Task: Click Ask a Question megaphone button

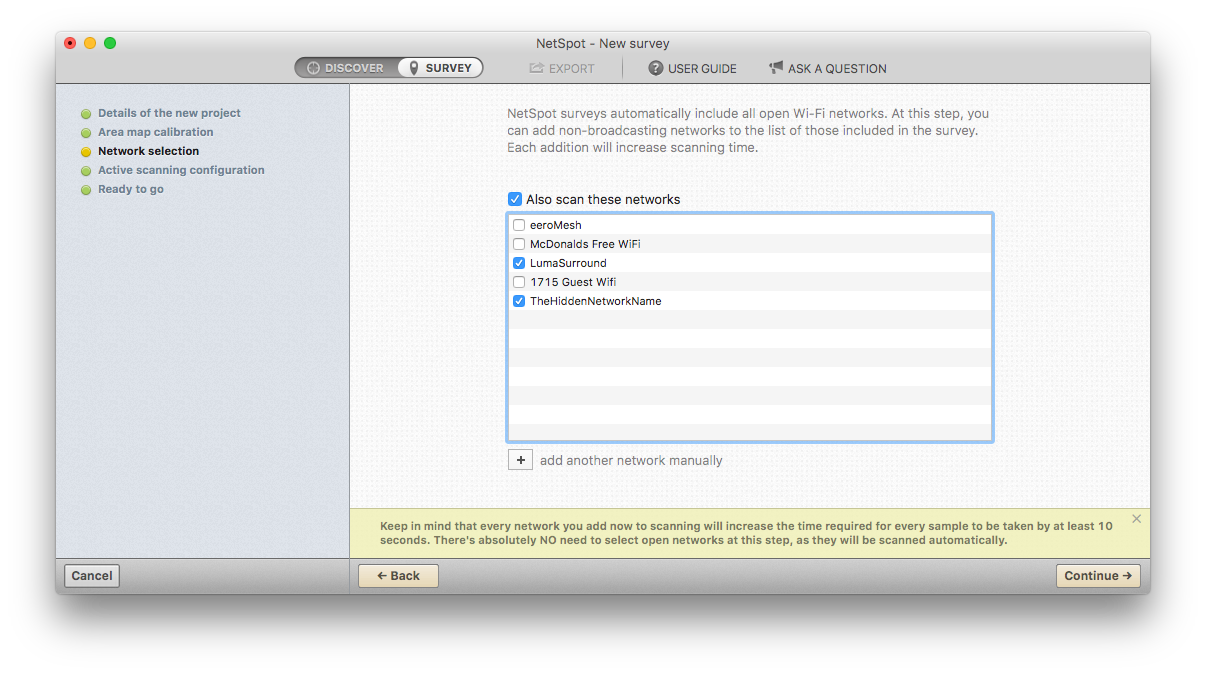Action: (827, 69)
